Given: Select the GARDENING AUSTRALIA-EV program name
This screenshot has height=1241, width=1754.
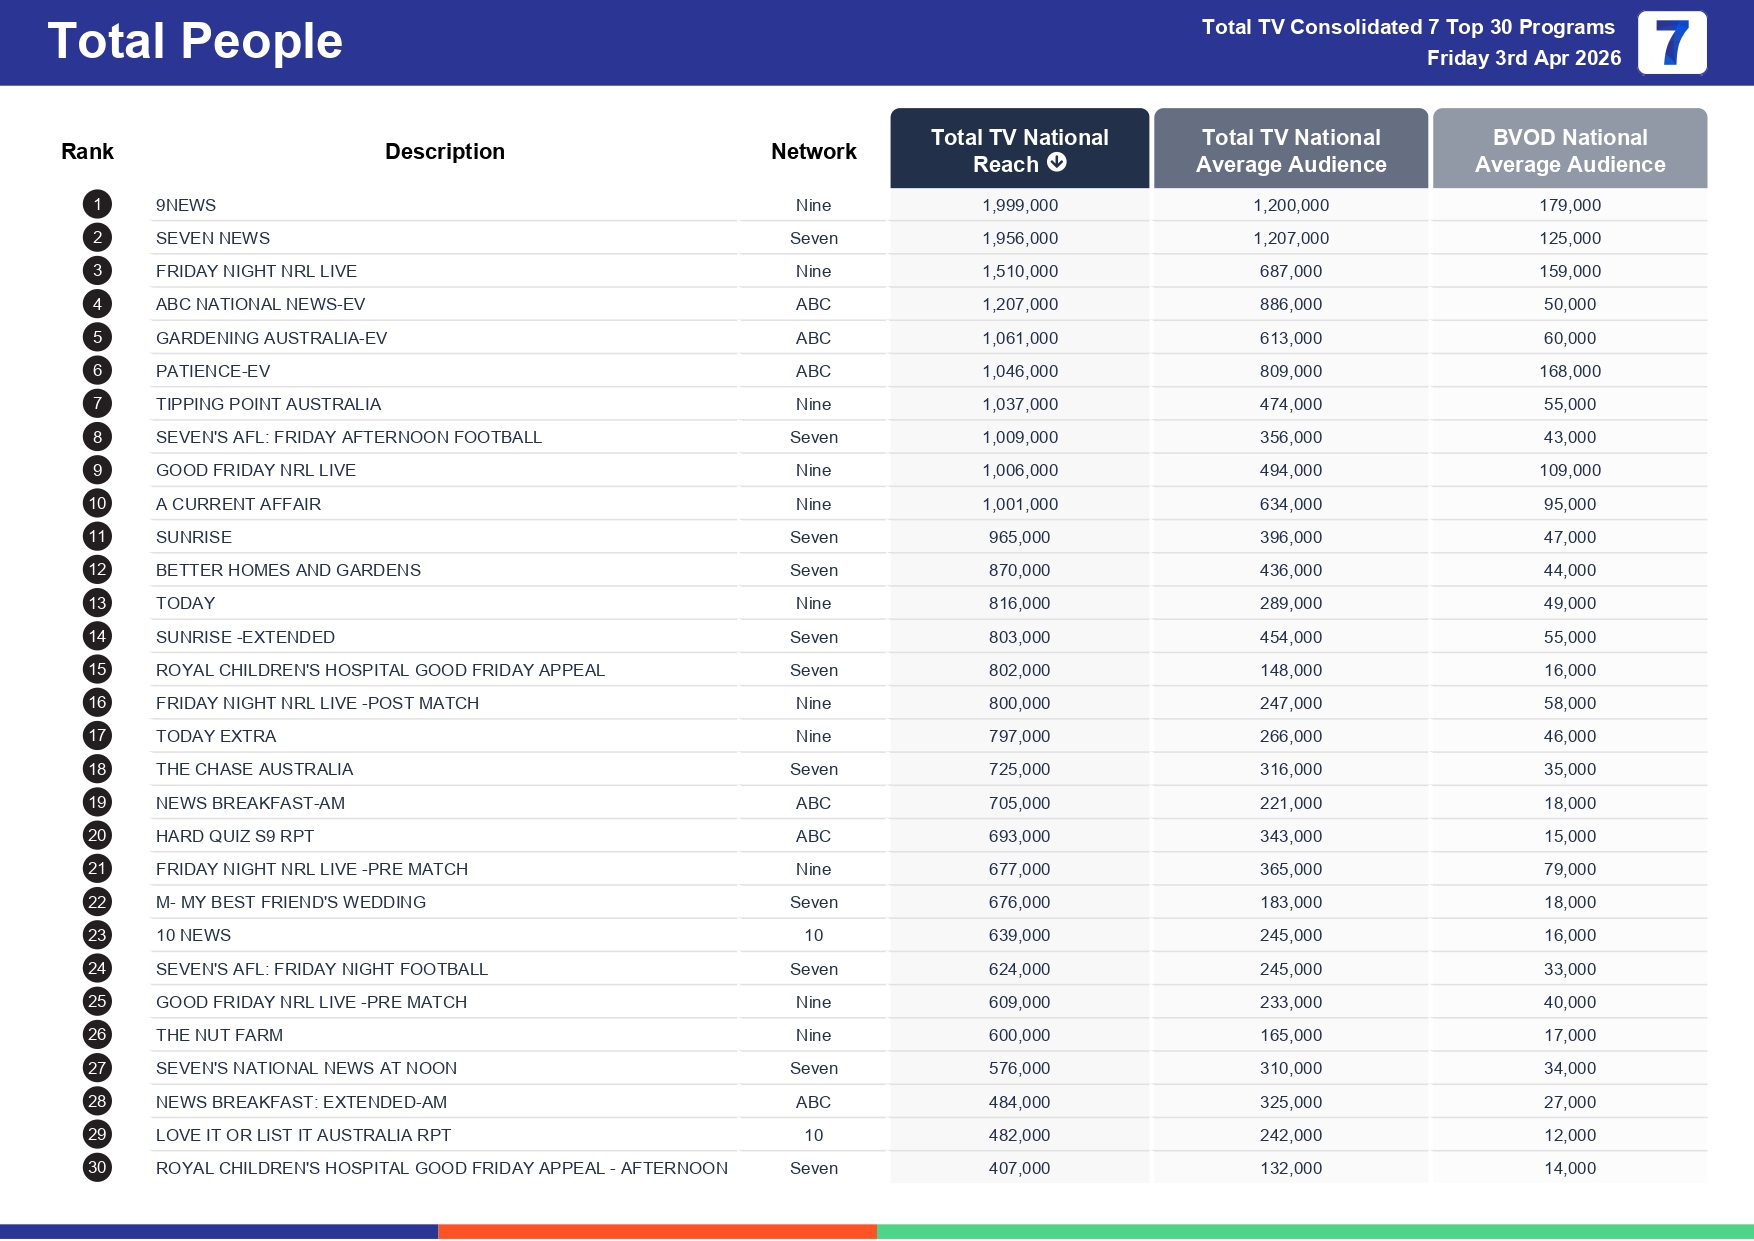Looking at the screenshot, I should pyautogui.click(x=271, y=338).
